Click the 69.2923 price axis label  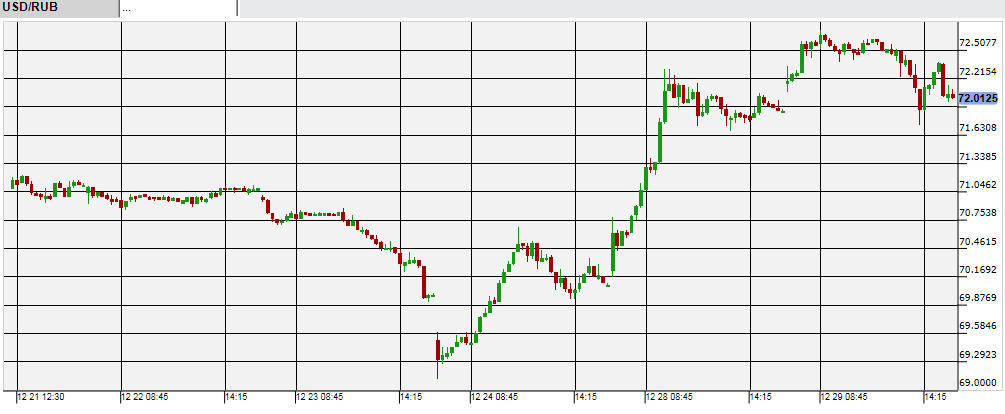[x=977, y=355]
